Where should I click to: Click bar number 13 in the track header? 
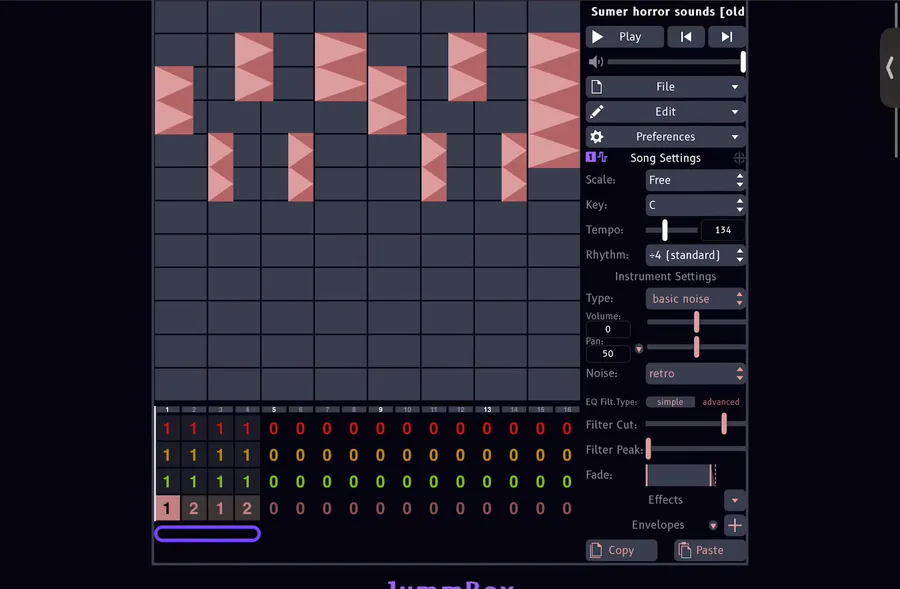click(x=487, y=410)
